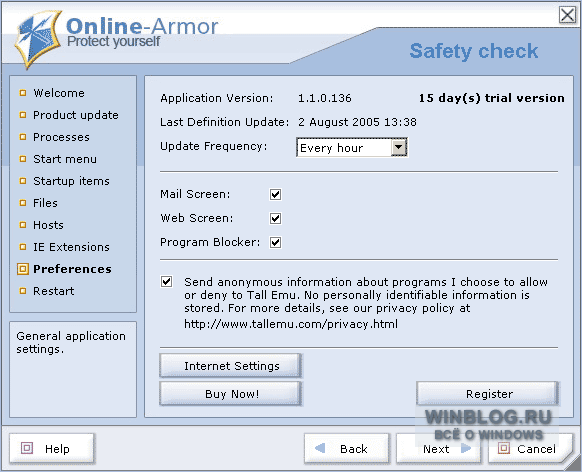The height and width of the screenshot is (472, 582).
Task: Click the highlighted Preferences bullet icon
Action: (23, 269)
